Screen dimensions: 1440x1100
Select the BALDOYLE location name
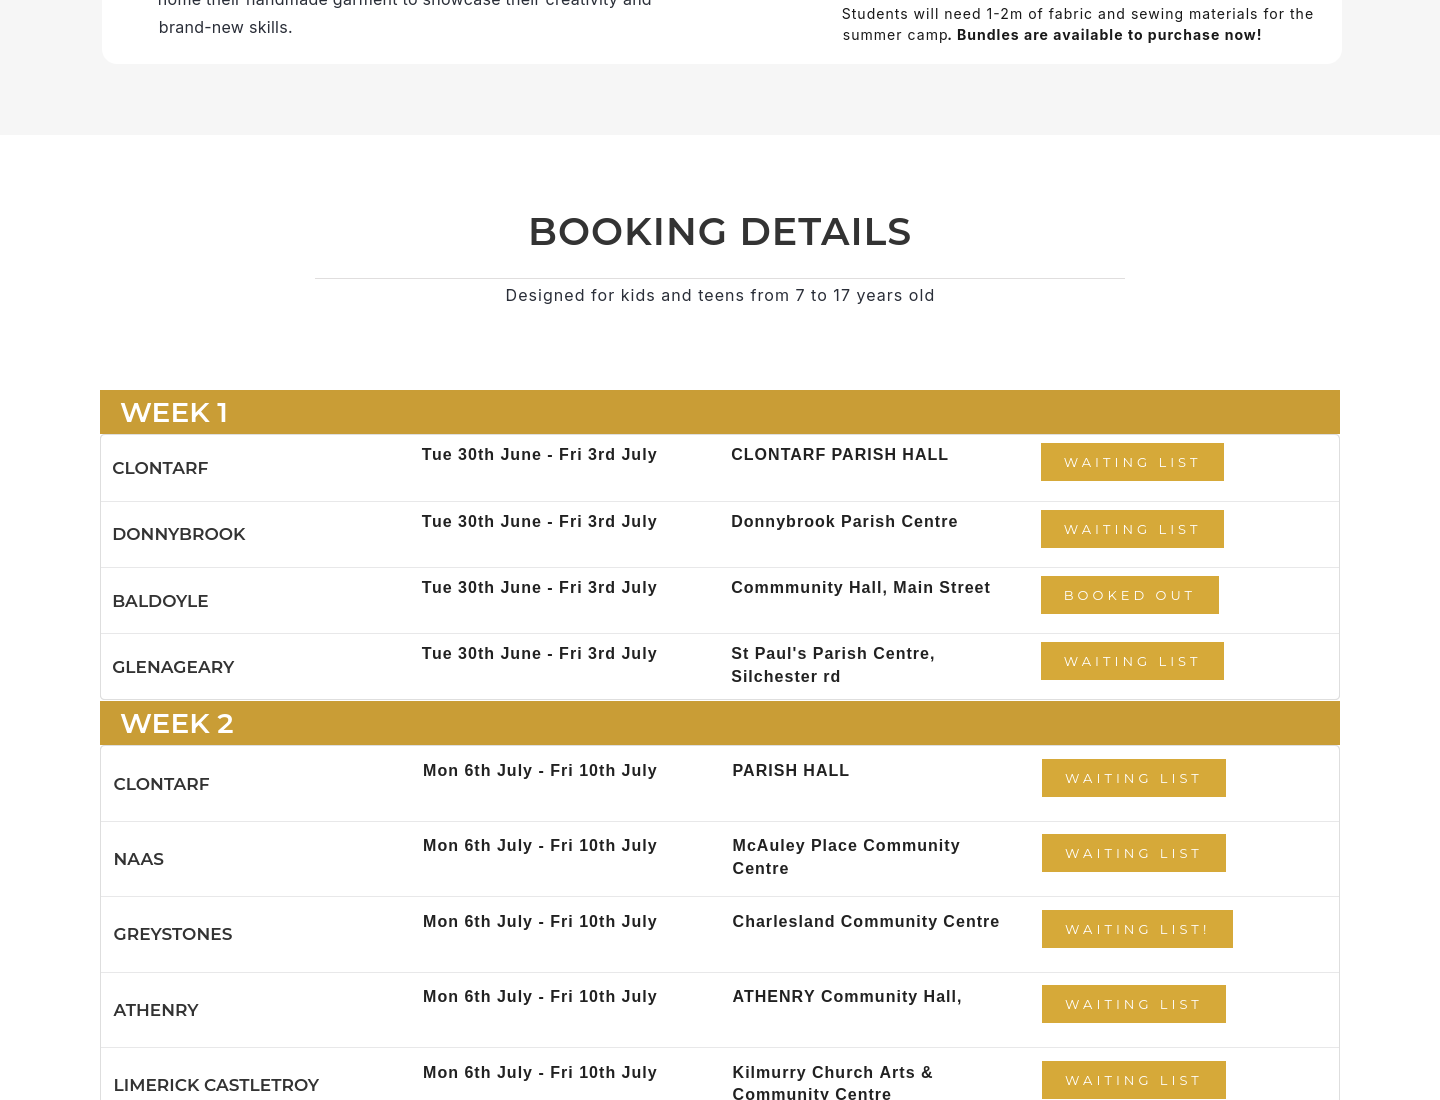coord(160,601)
